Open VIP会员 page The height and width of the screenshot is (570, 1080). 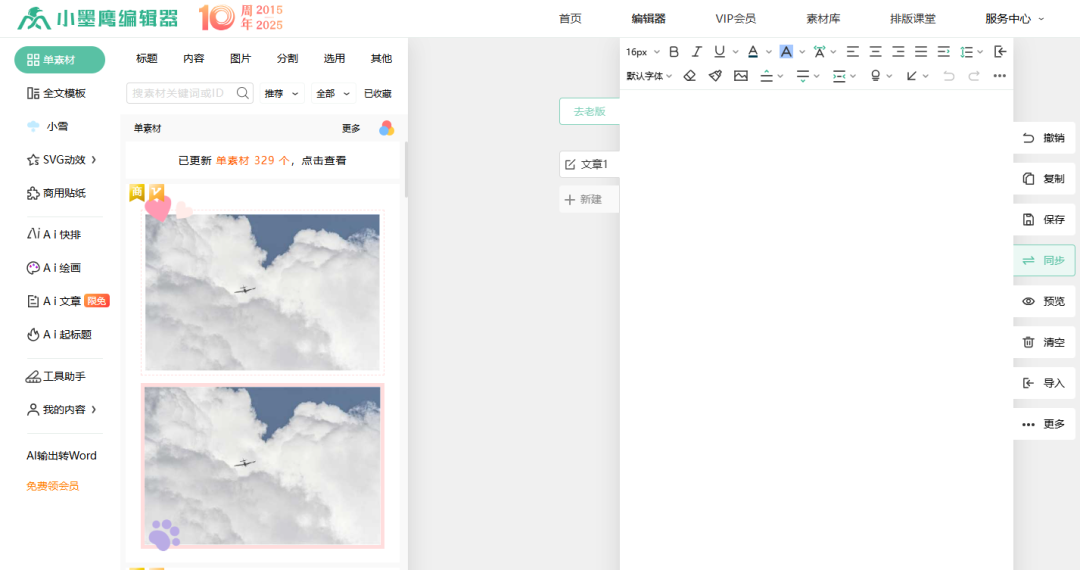point(735,19)
